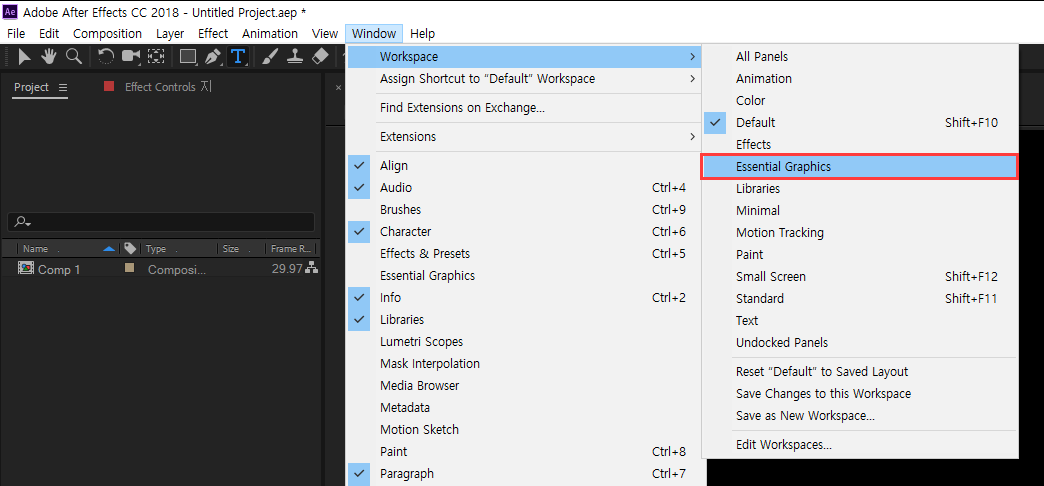
Task: Open the View menu
Action: click(x=325, y=33)
